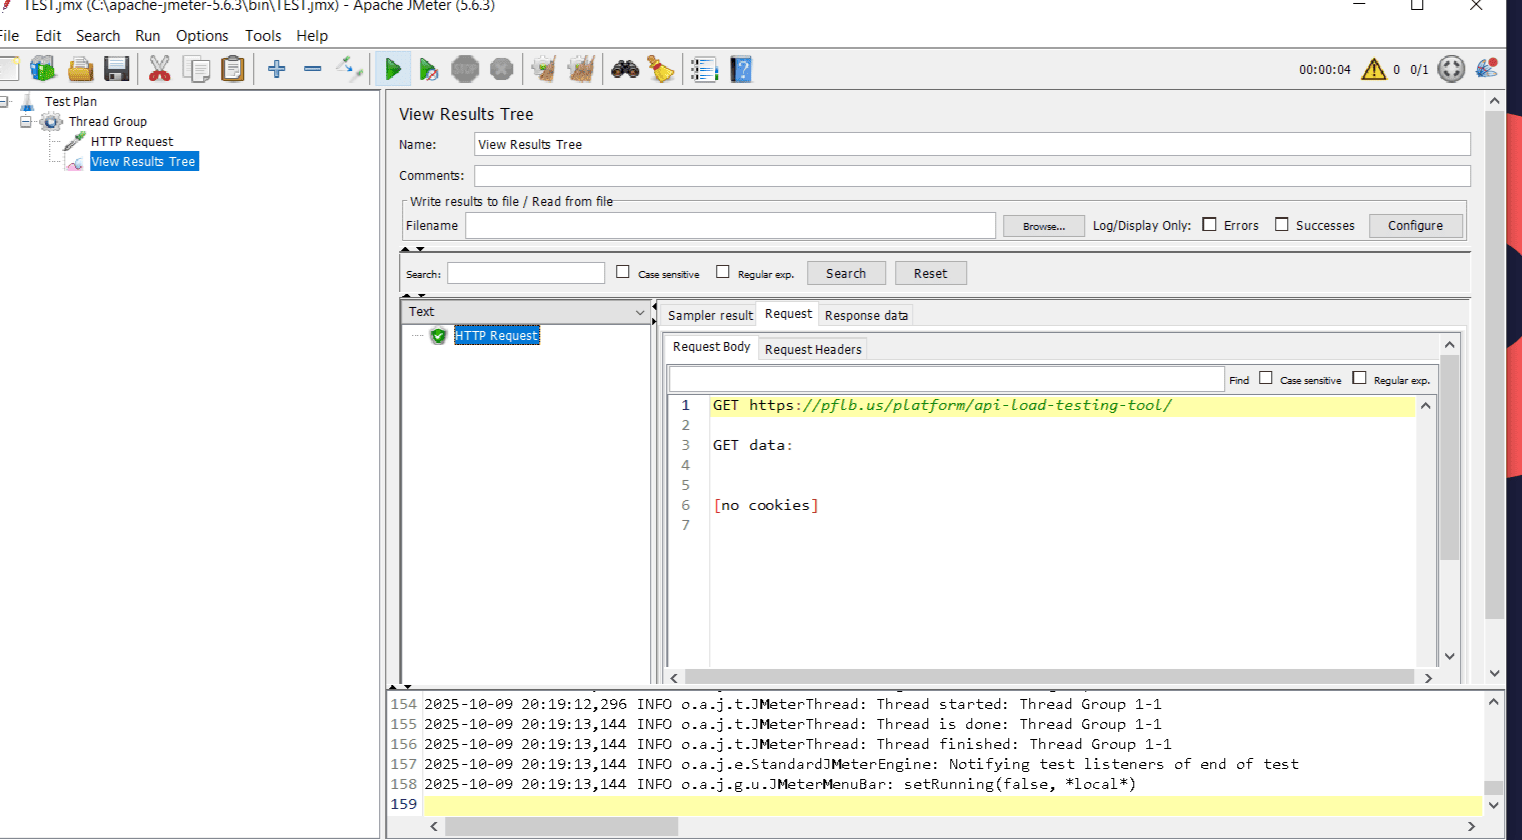This screenshot has width=1522, height=840.
Task: Click the binoculars Search icon
Action: point(625,69)
